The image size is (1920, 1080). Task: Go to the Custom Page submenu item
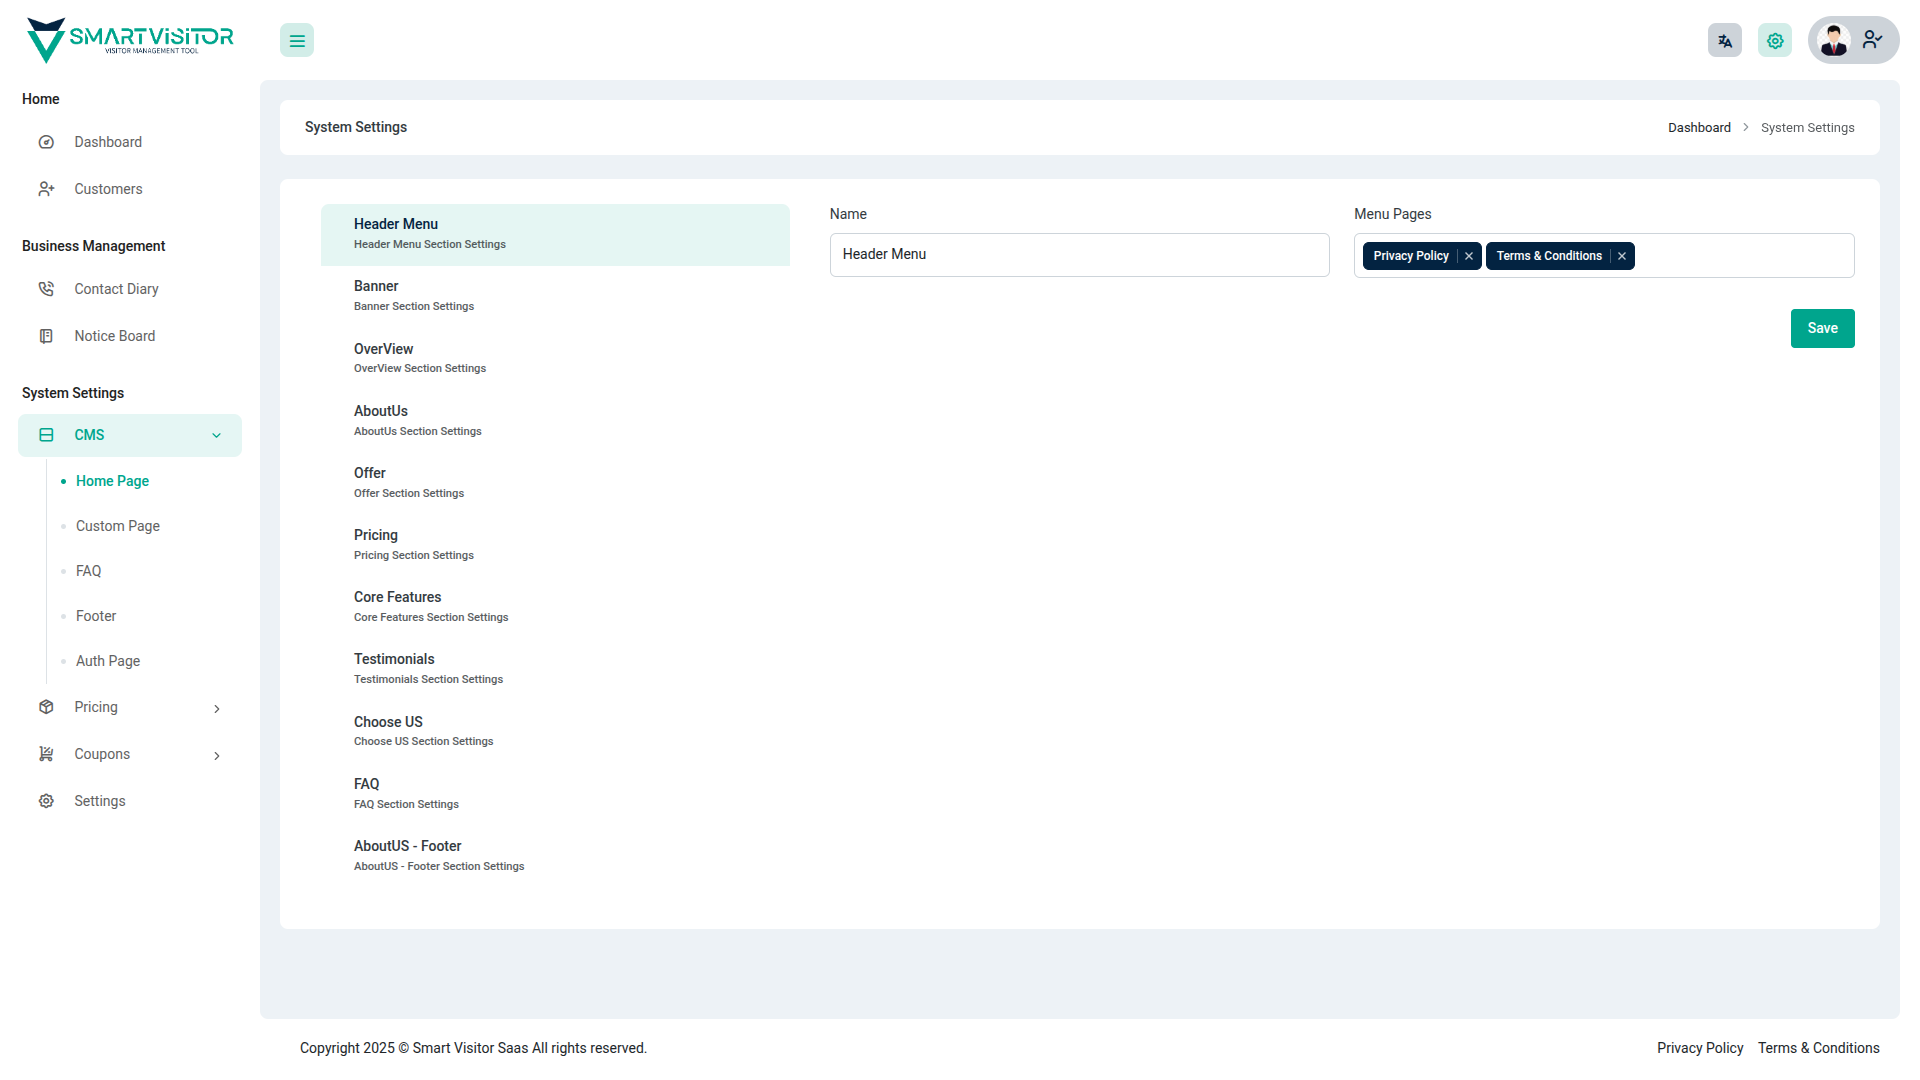coord(118,526)
